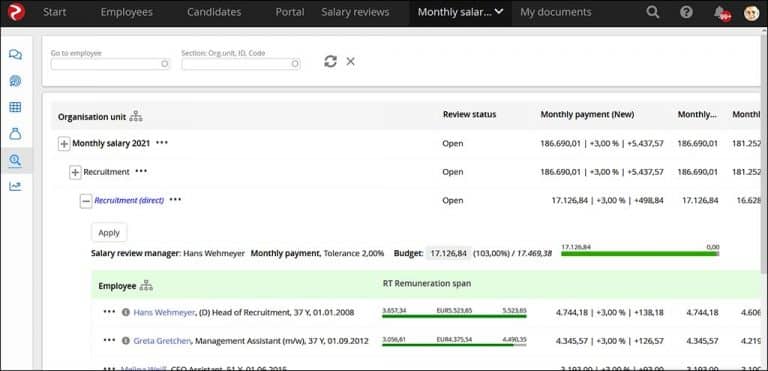This screenshot has width=768, height=371.
Task: Open help question mark icon
Action: (686, 12)
